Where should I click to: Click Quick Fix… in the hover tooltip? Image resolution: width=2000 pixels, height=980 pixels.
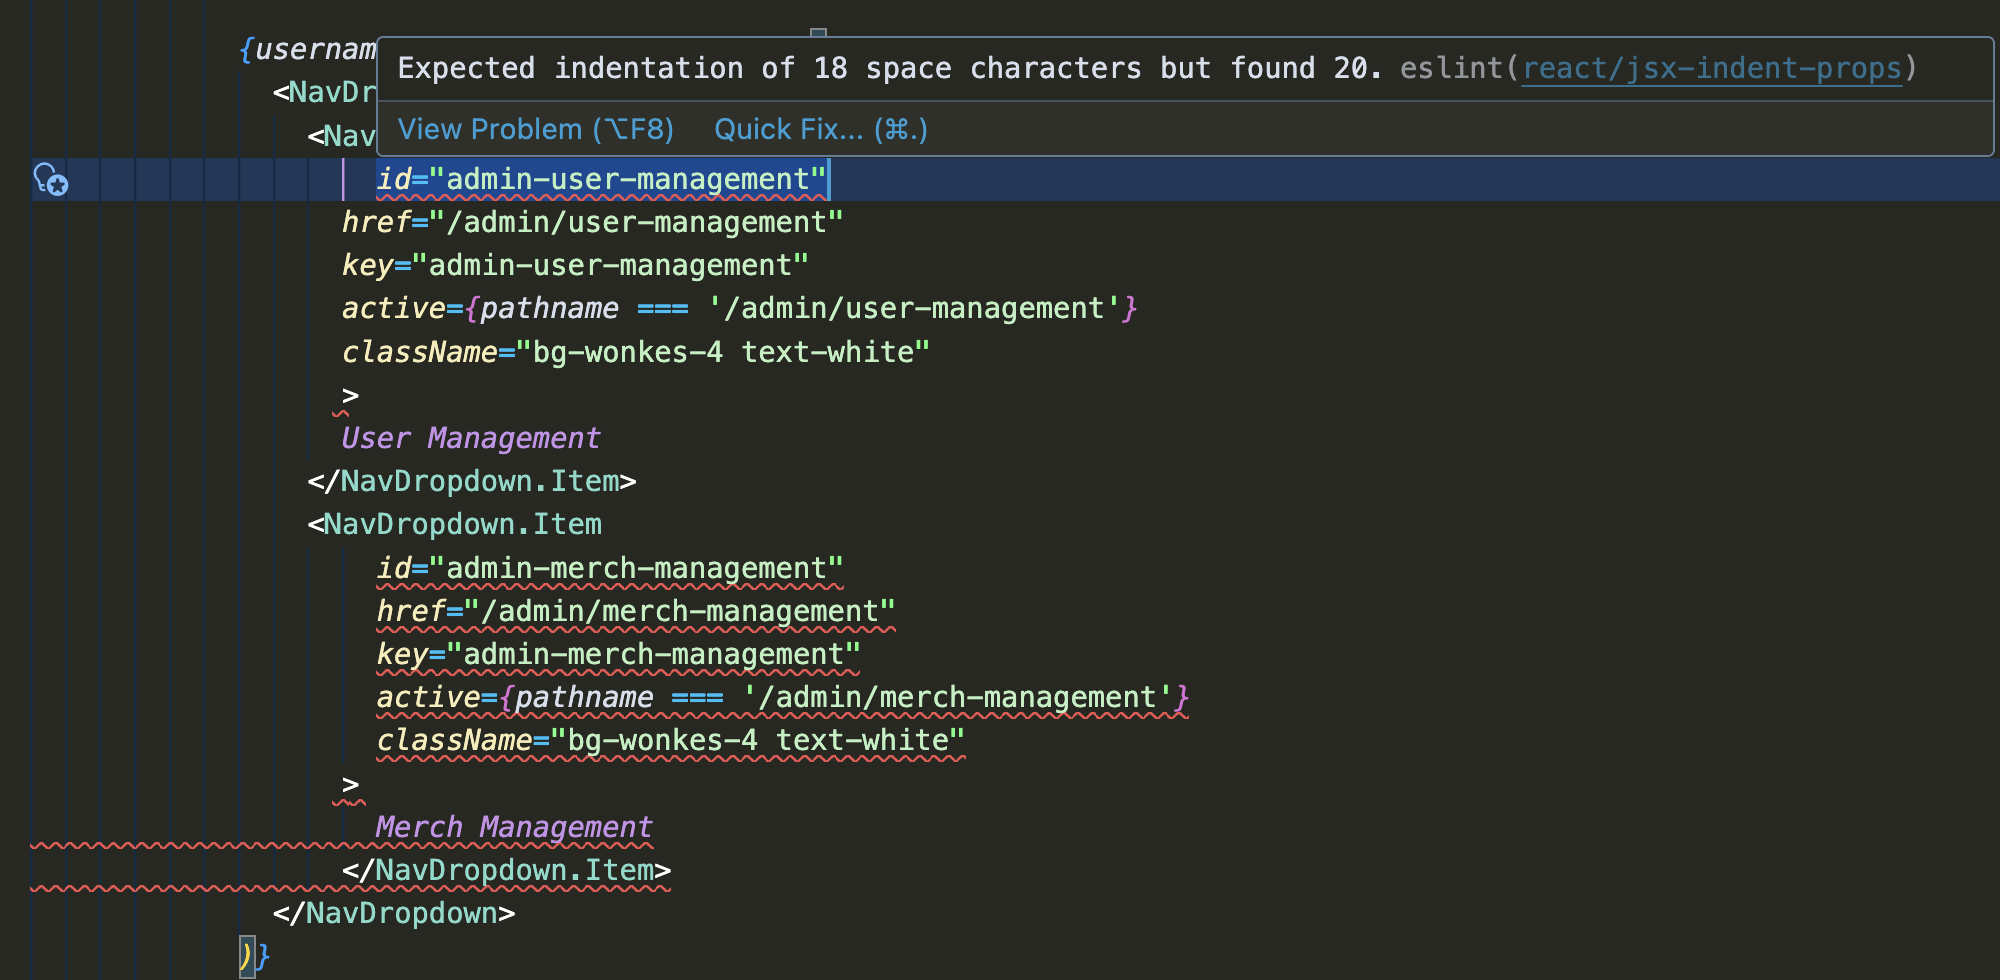coord(820,130)
